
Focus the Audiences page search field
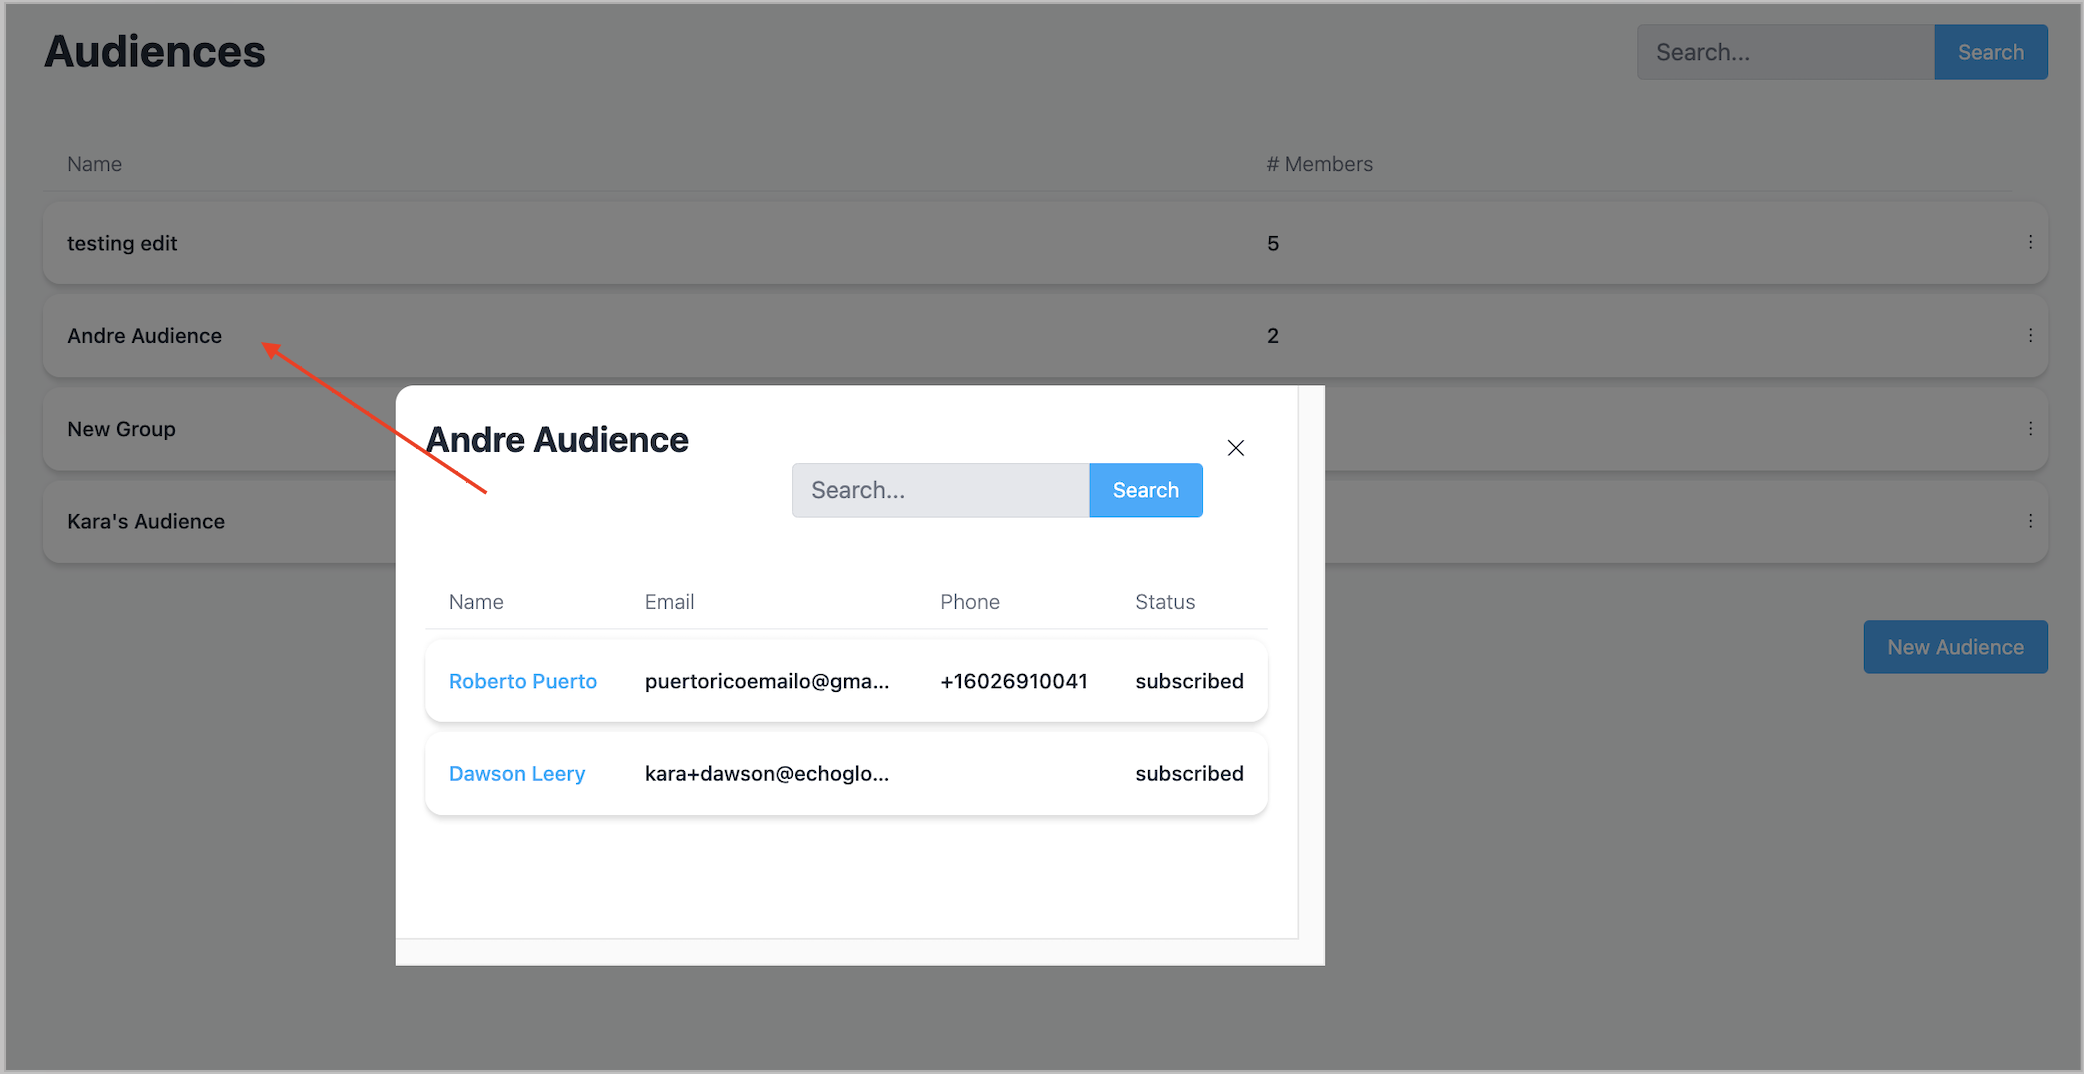point(1785,52)
